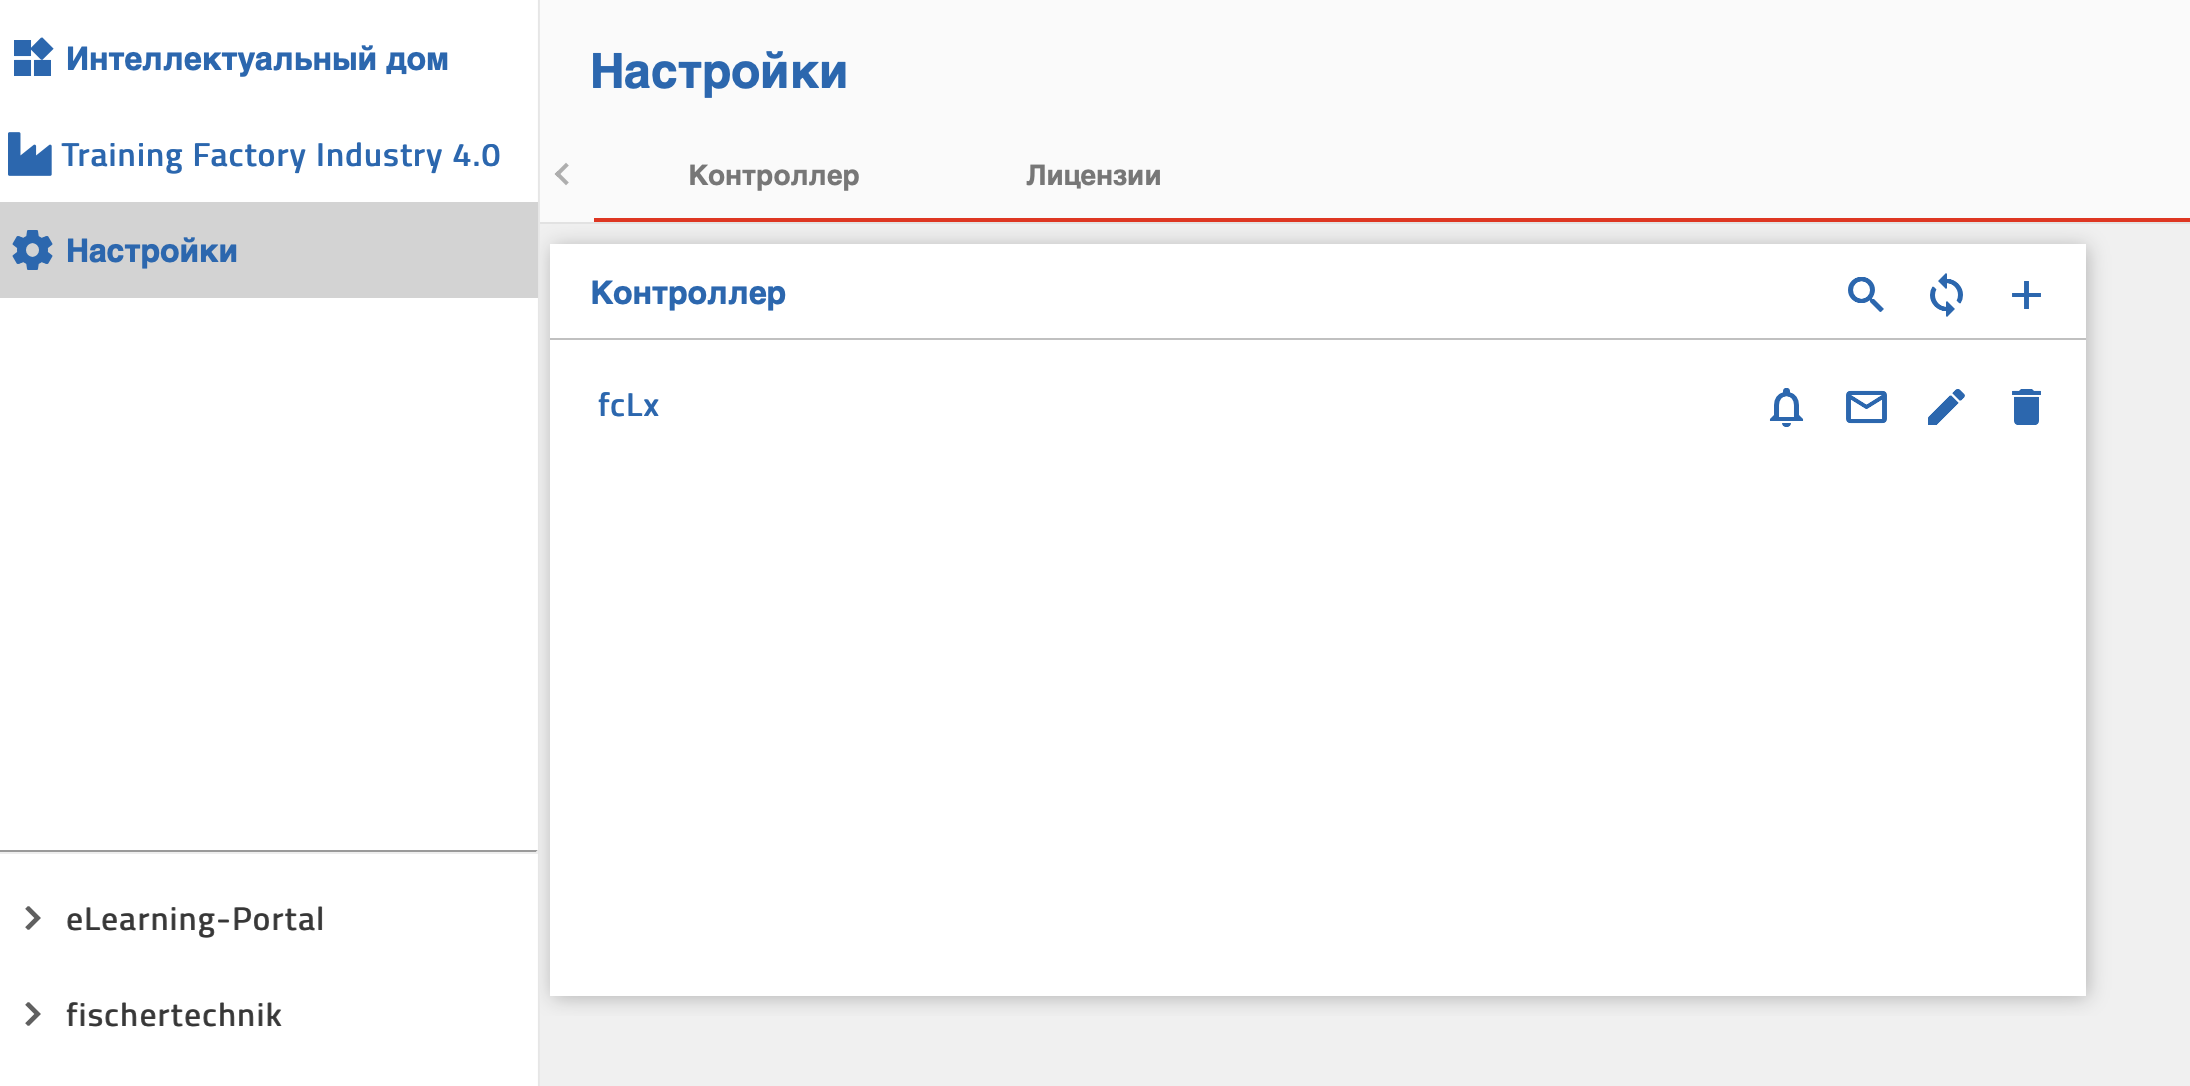The width and height of the screenshot is (2190, 1086).
Task: Click the Контроллер panel heading
Action: tap(688, 293)
